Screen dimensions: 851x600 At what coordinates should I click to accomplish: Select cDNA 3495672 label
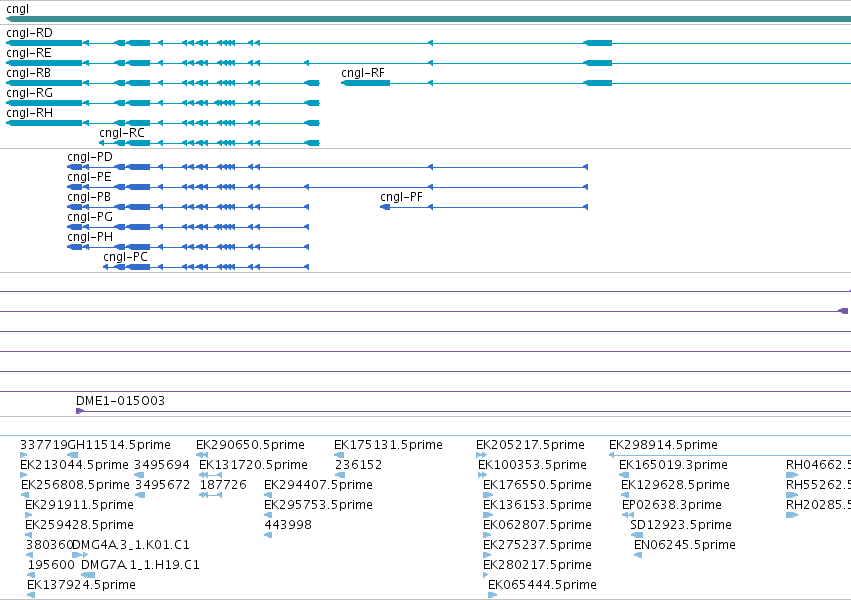162,485
